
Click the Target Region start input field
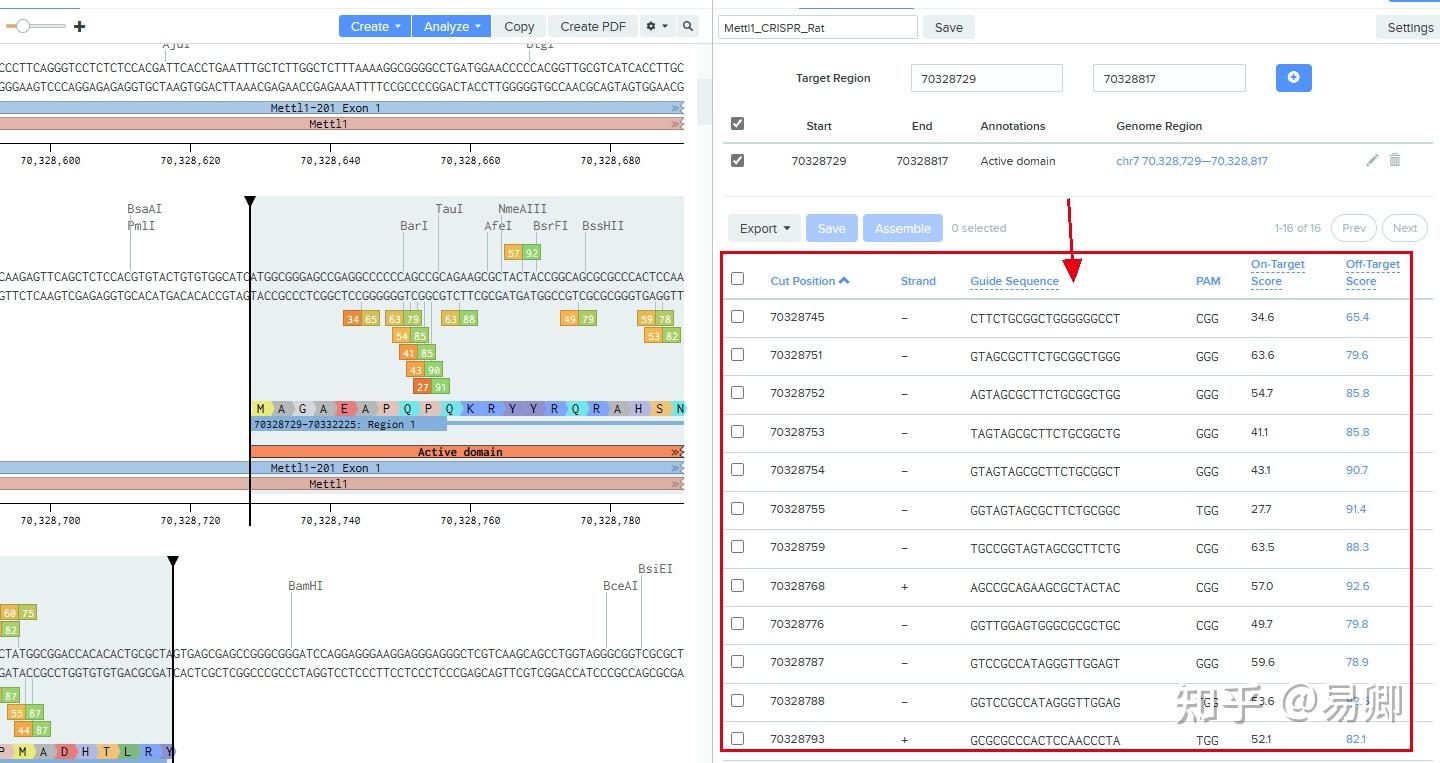pos(986,77)
